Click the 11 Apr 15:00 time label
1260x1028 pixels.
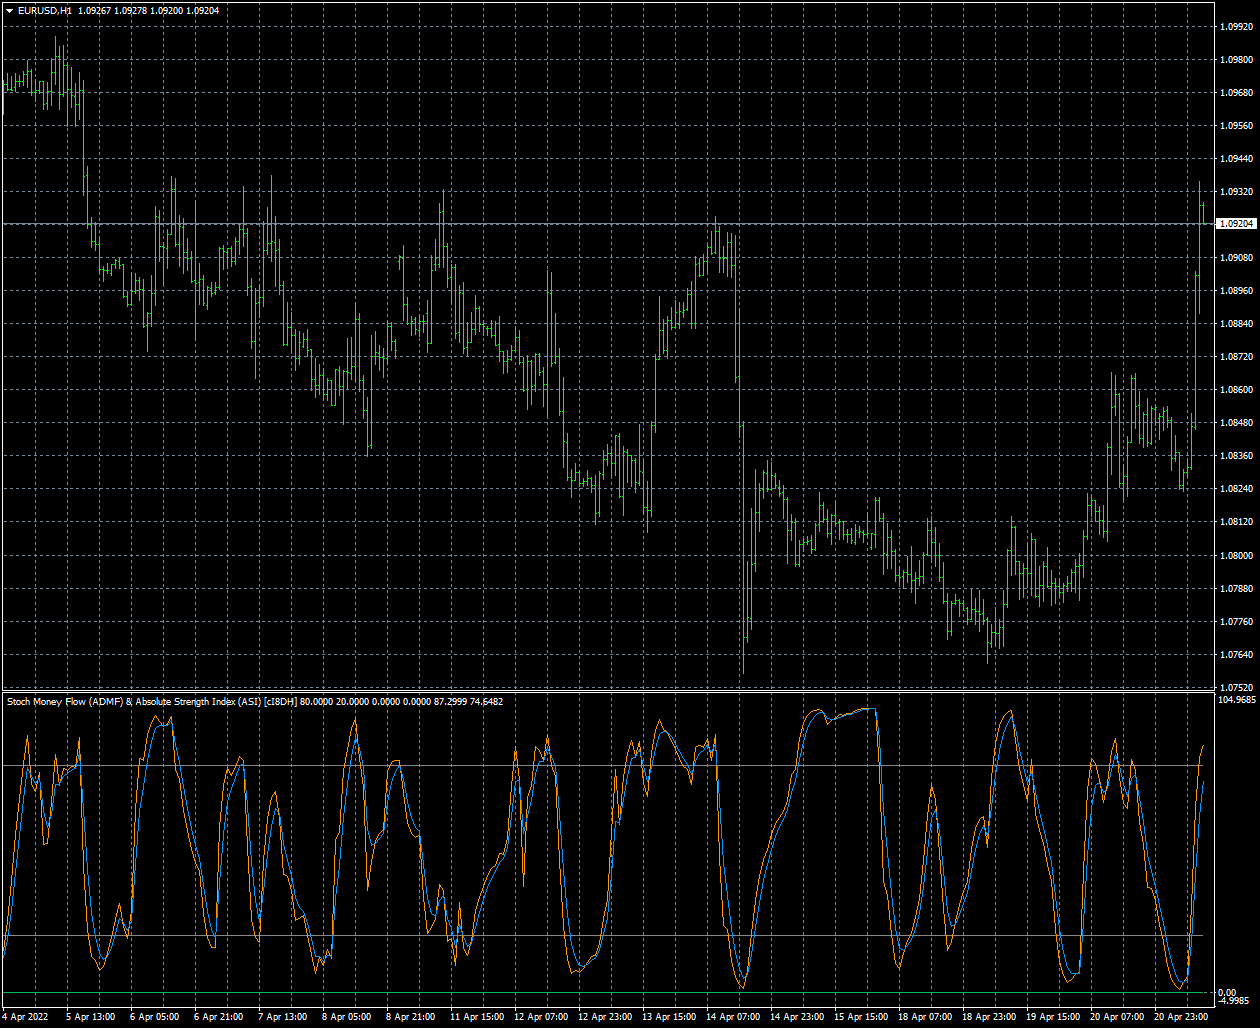click(477, 1017)
